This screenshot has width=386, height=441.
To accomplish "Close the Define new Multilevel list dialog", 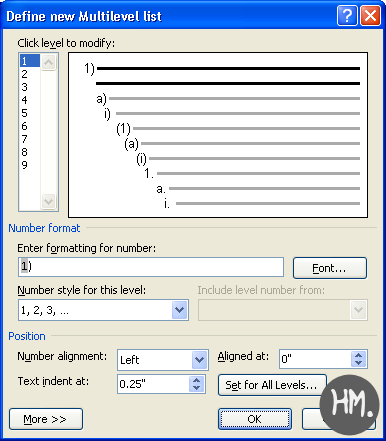I will (x=370, y=16).
